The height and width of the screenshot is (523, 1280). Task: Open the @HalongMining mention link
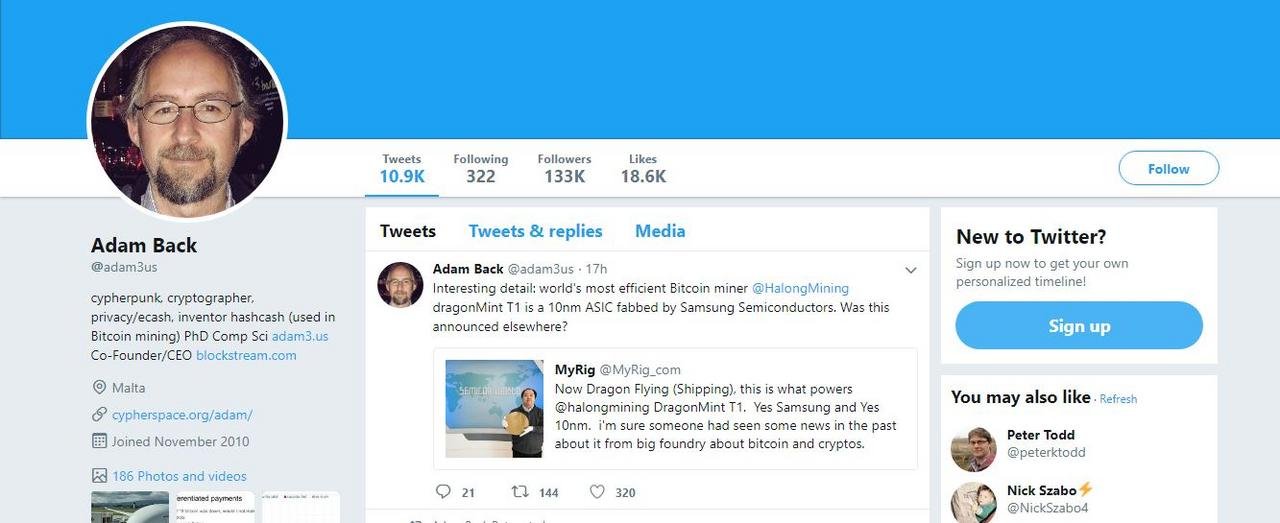point(800,288)
